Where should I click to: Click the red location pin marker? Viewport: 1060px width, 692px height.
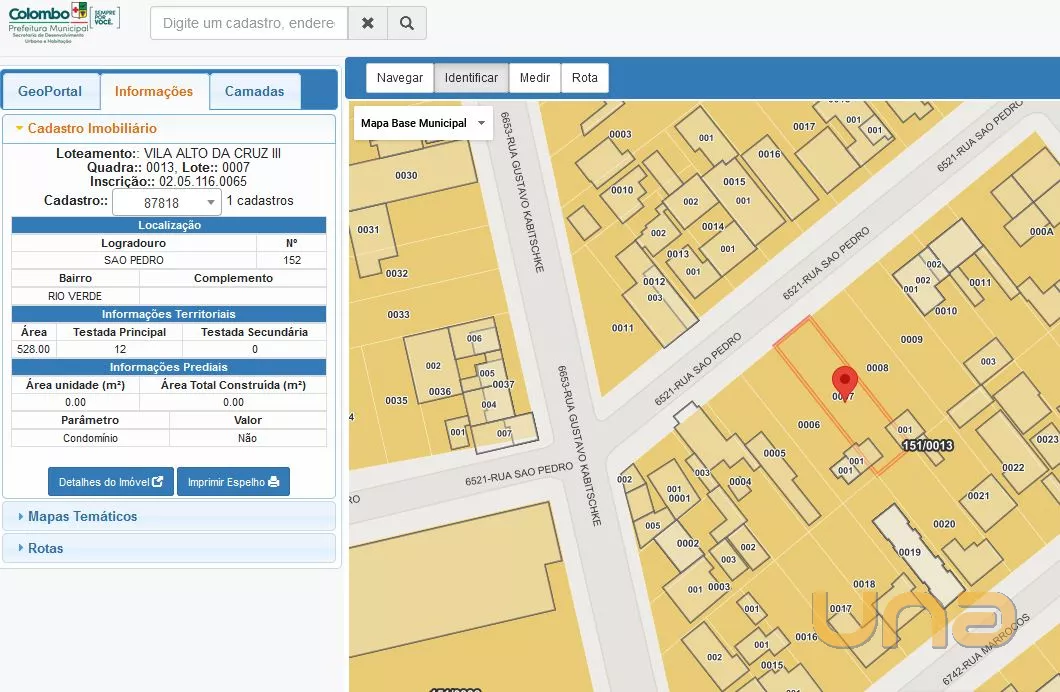click(x=845, y=382)
